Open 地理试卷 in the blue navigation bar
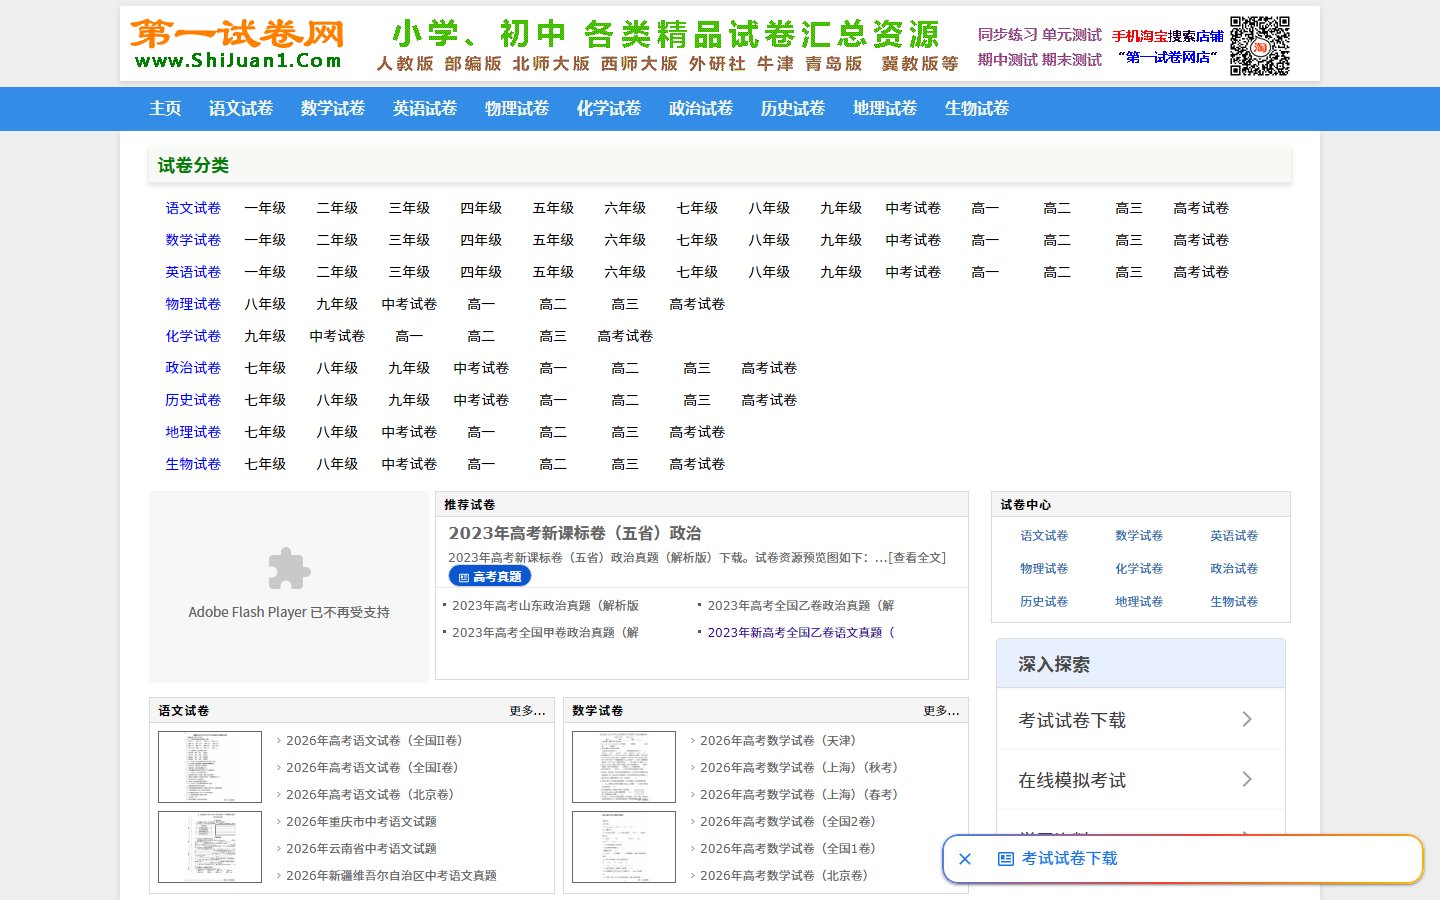The height and width of the screenshot is (900, 1440). click(885, 108)
